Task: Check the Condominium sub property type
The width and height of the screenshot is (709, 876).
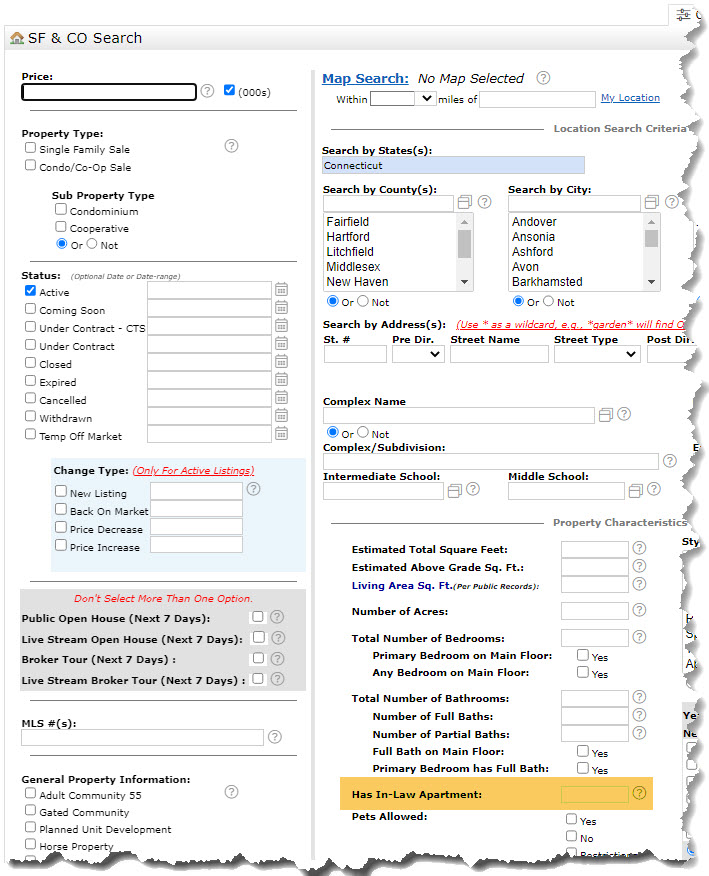Action: [x=61, y=210]
